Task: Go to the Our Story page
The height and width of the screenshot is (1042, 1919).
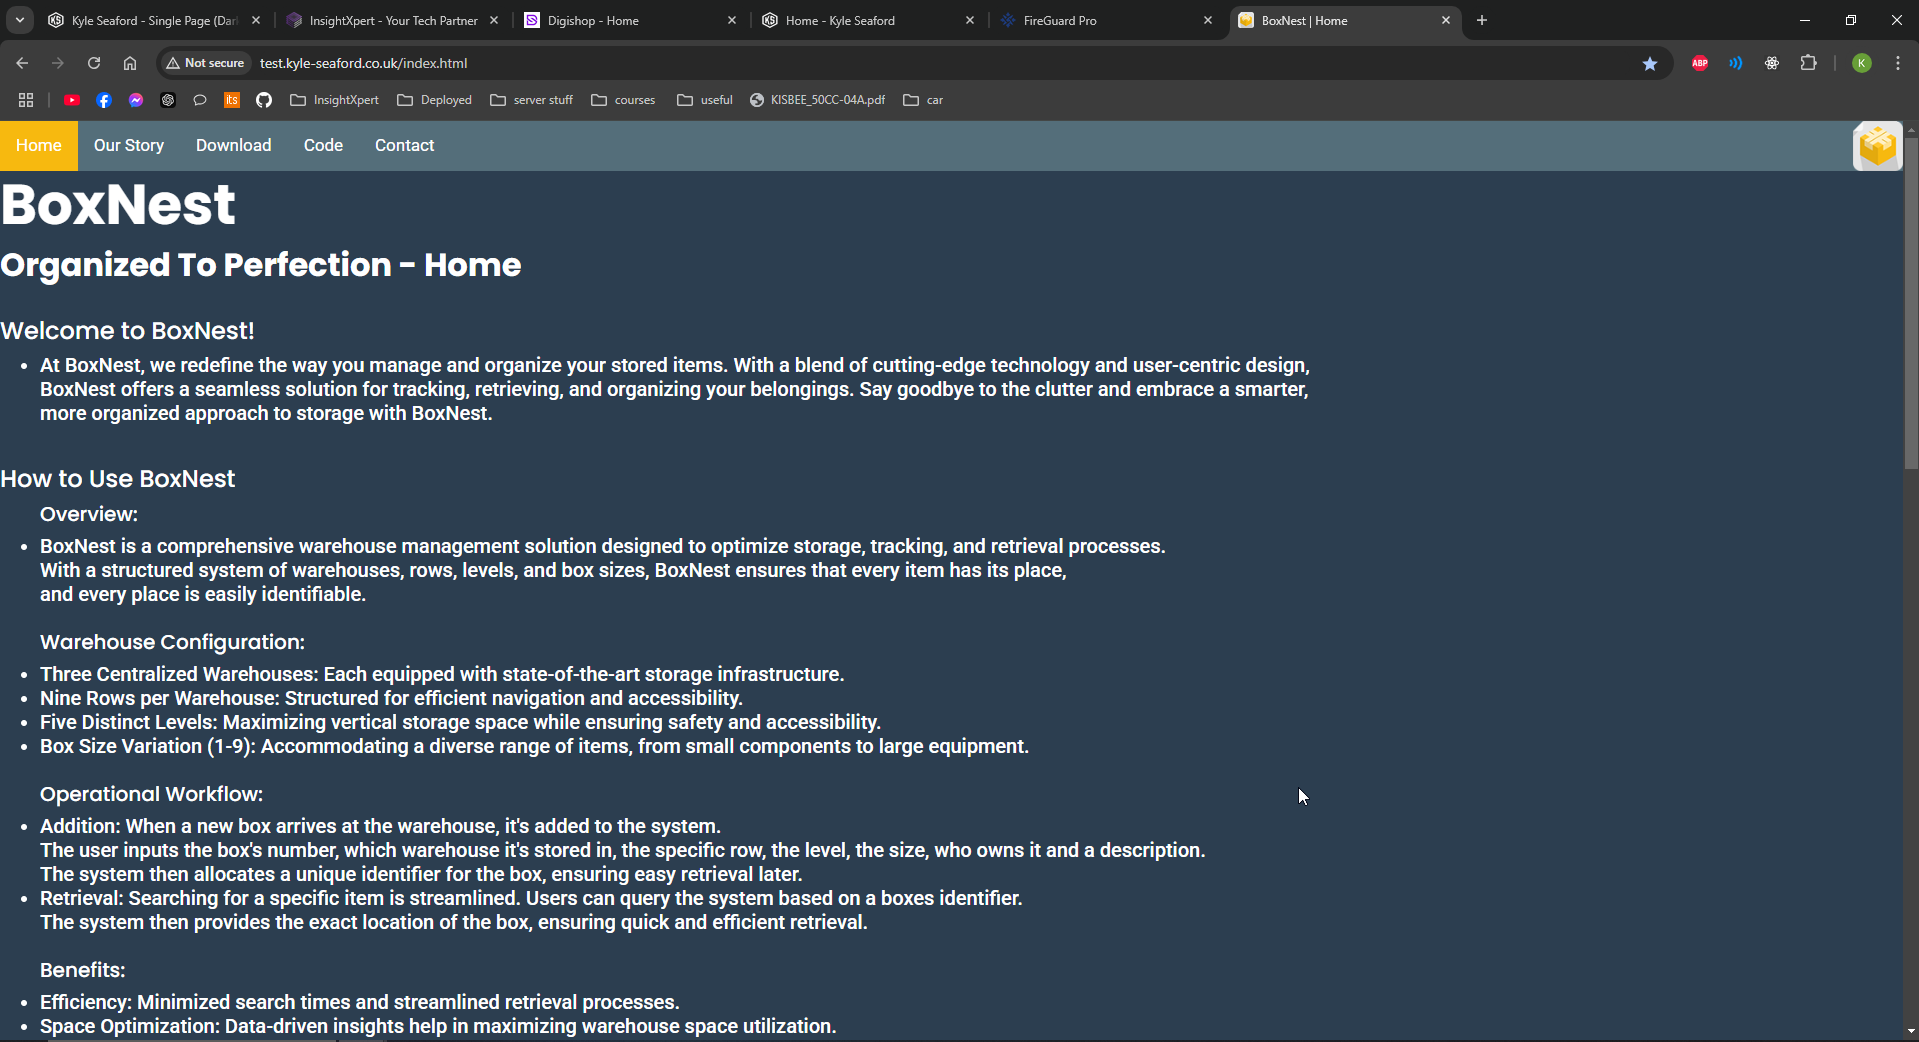Action: tap(129, 146)
